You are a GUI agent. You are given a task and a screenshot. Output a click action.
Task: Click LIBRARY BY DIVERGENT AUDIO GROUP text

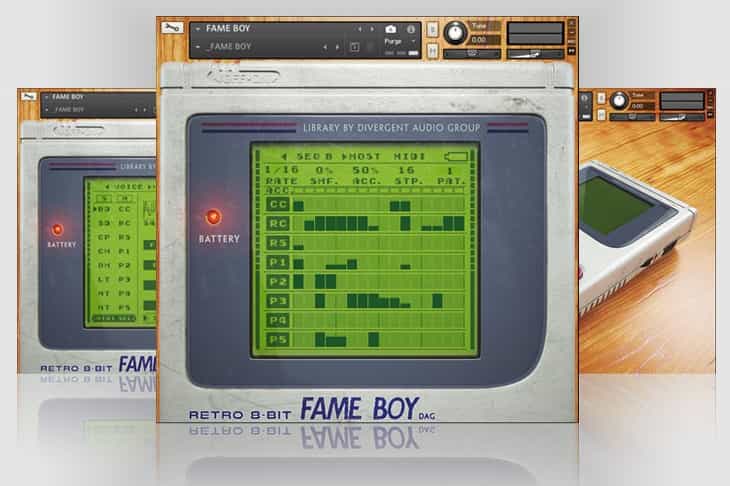pos(391,128)
